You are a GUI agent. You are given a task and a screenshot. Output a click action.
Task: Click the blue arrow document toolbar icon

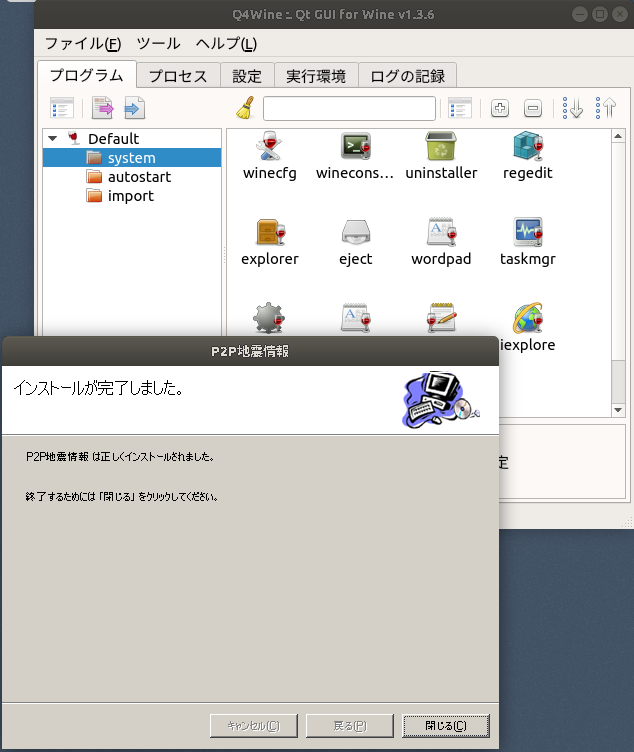[135, 108]
